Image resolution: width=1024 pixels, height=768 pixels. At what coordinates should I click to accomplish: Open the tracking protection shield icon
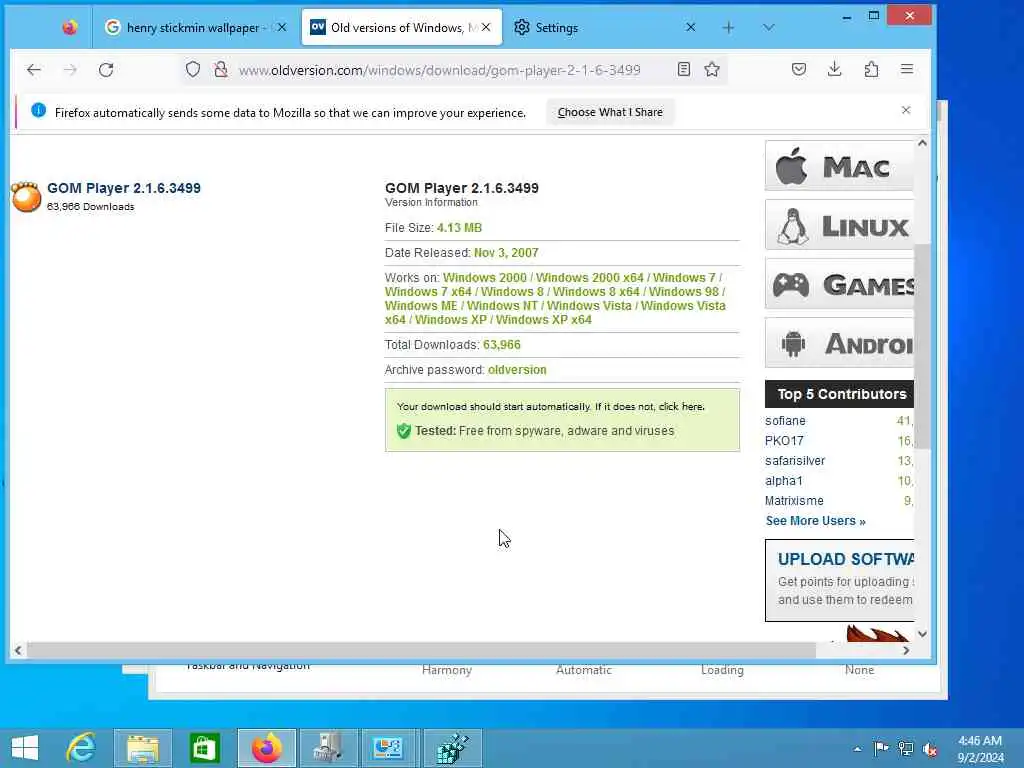click(x=193, y=69)
